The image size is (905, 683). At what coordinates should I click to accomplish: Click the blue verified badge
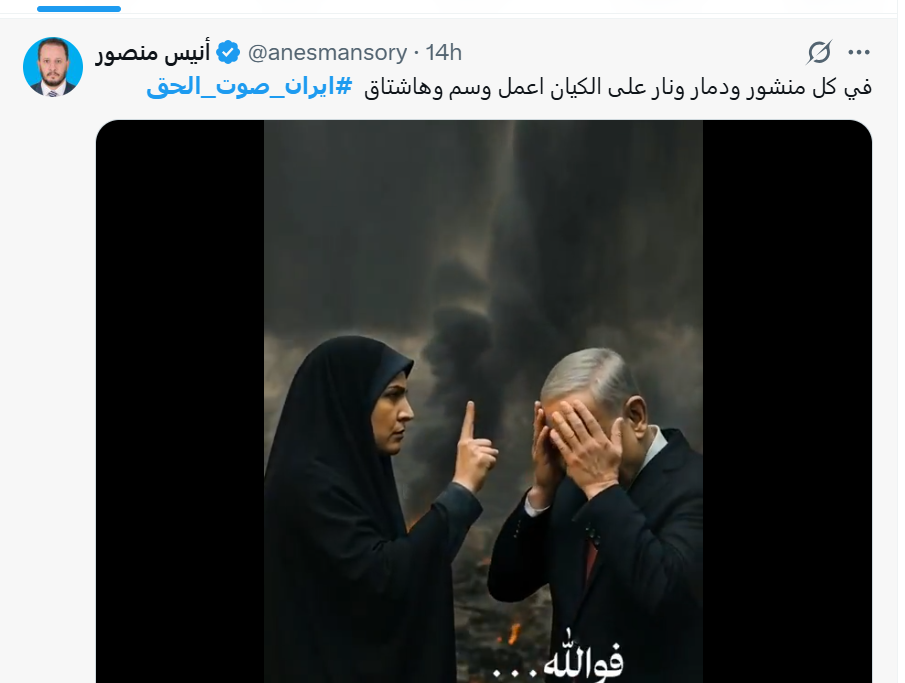click(x=228, y=53)
